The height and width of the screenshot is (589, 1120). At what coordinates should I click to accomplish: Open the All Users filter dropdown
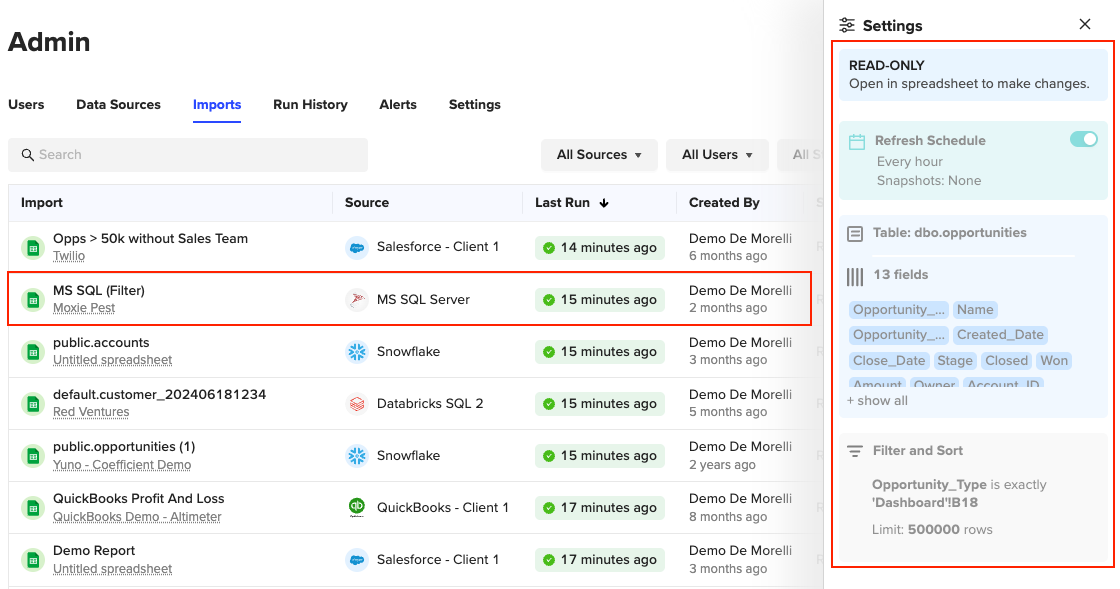717,155
